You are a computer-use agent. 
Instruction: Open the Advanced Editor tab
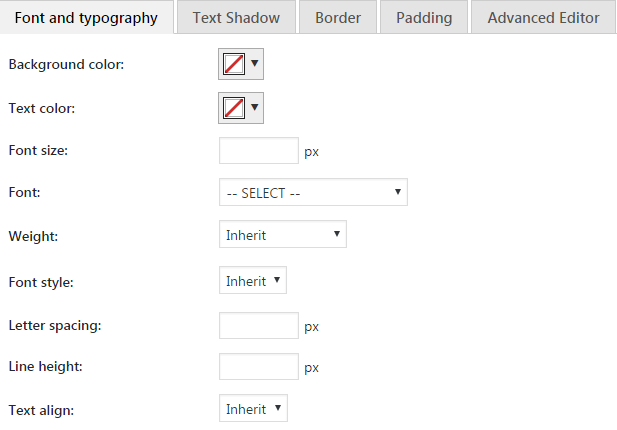click(x=543, y=17)
